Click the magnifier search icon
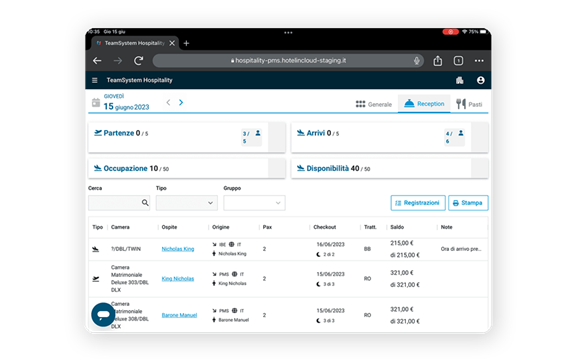576x362 pixels. pyautogui.click(x=145, y=203)
